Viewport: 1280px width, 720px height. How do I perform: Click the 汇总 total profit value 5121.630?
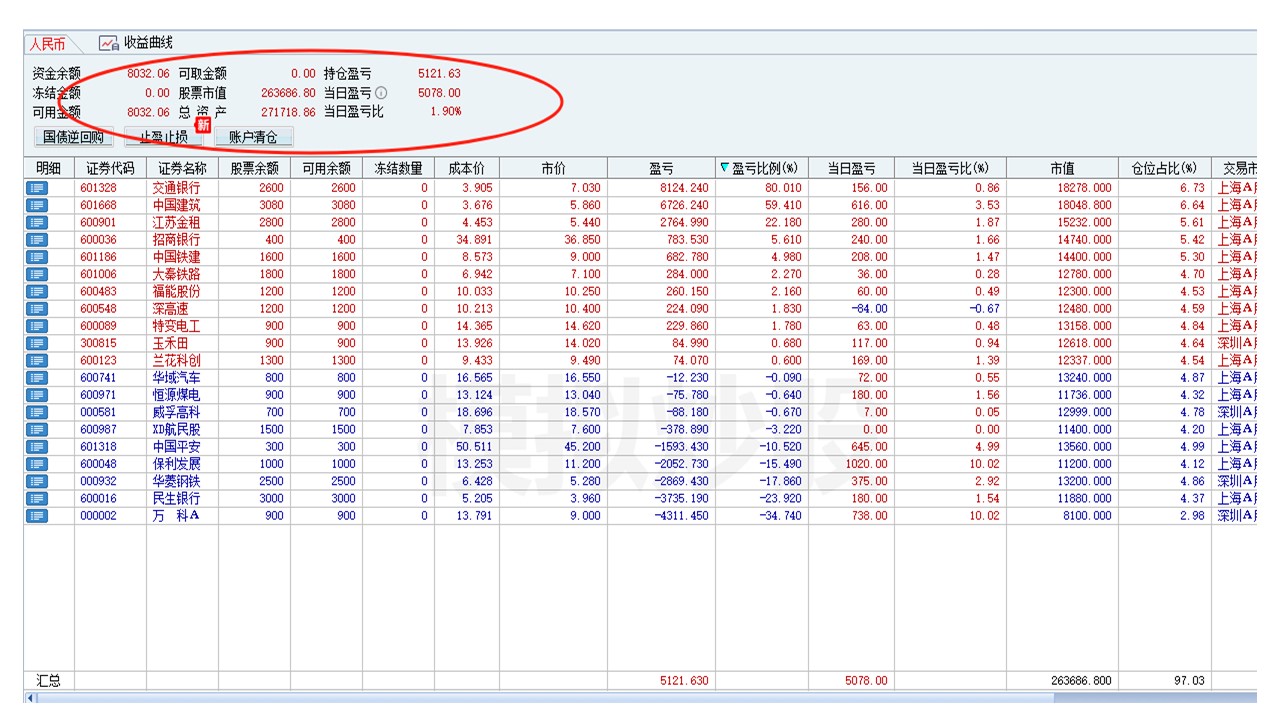684,681
